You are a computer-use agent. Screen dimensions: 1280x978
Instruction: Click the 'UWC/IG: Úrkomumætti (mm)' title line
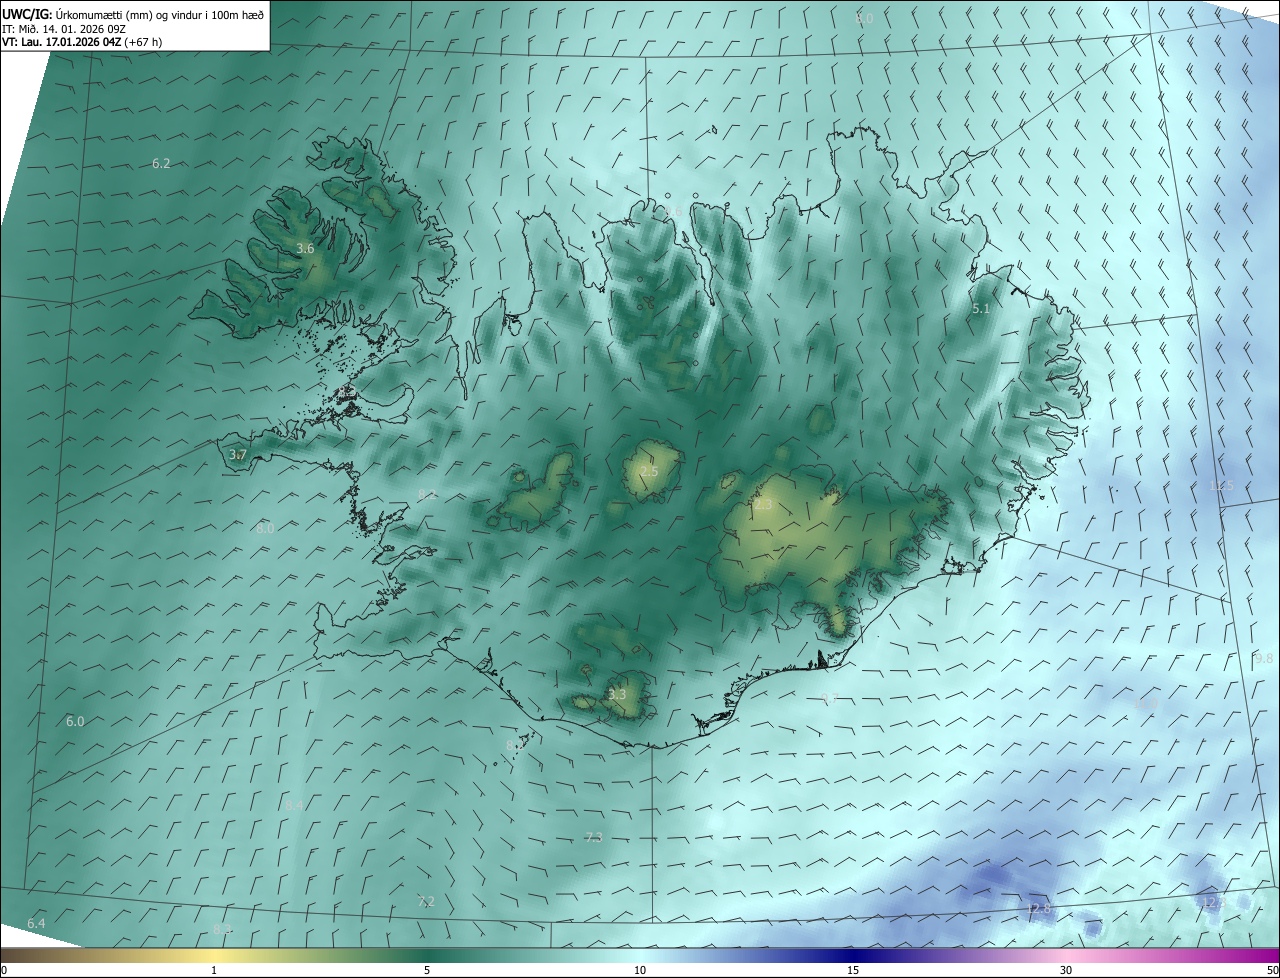133,14
